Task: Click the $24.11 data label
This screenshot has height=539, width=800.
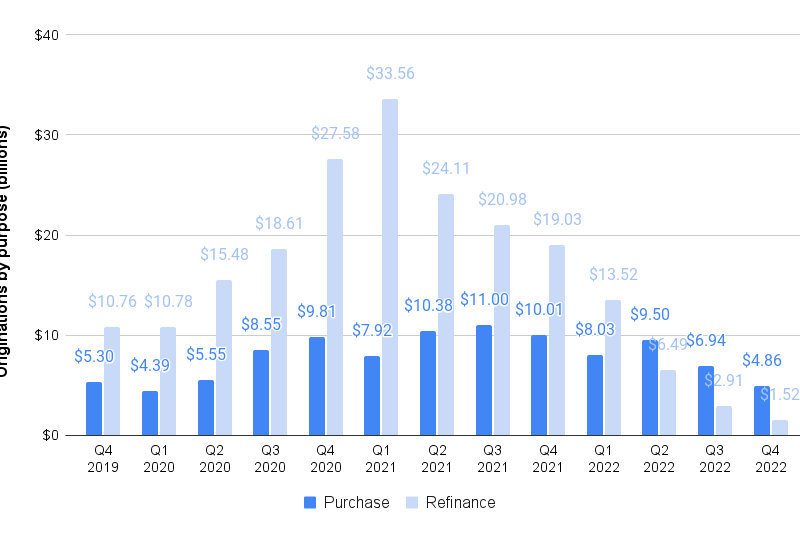Action: [445, 168]
